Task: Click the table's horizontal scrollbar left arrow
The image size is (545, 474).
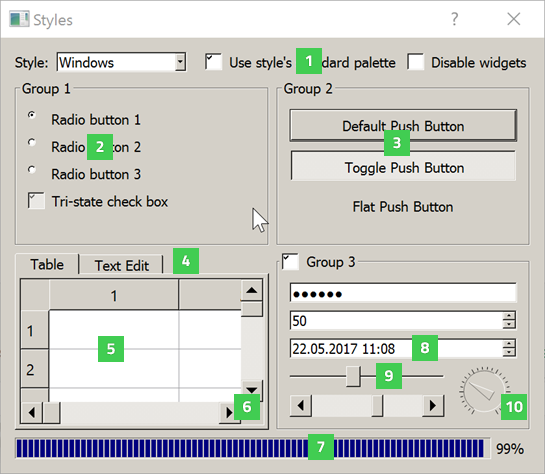Action: pyautogui.click(x=32, y=412)
